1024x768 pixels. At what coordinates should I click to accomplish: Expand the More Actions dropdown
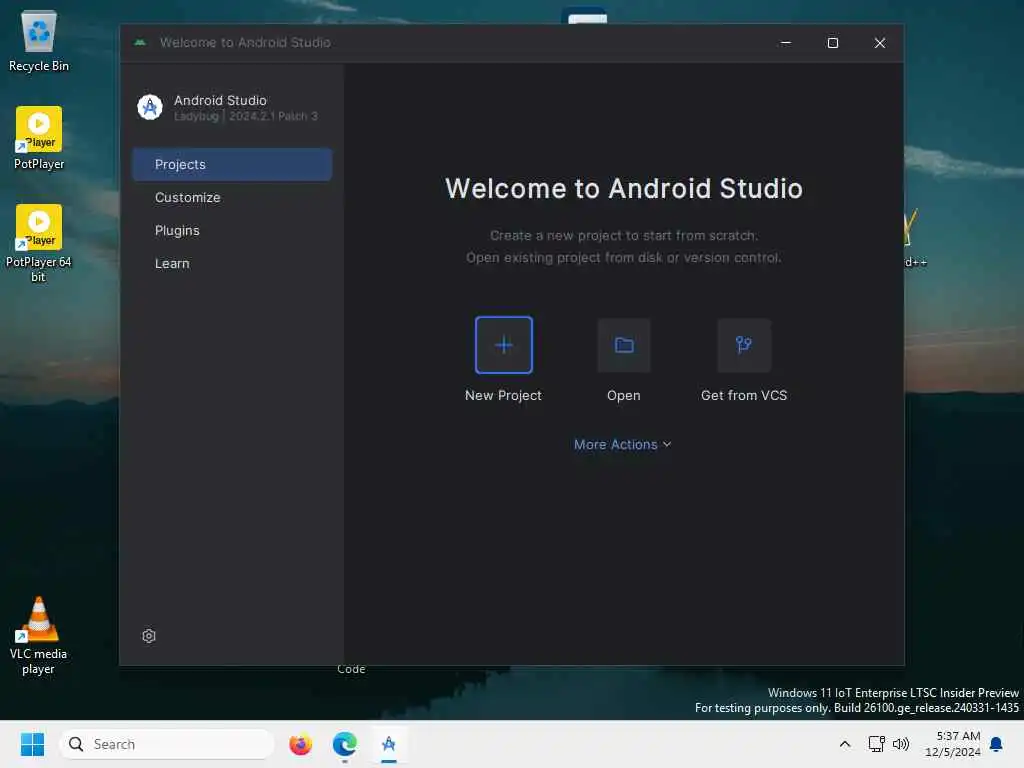[622, 444]
